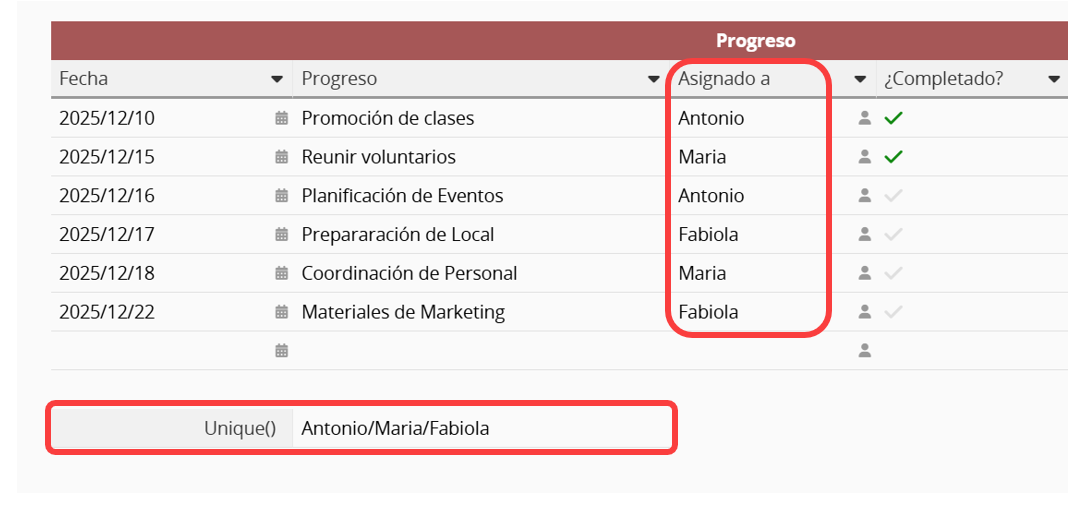
Task: Expand the Progreso column filter menu
Action: click(x=654, y=79)
